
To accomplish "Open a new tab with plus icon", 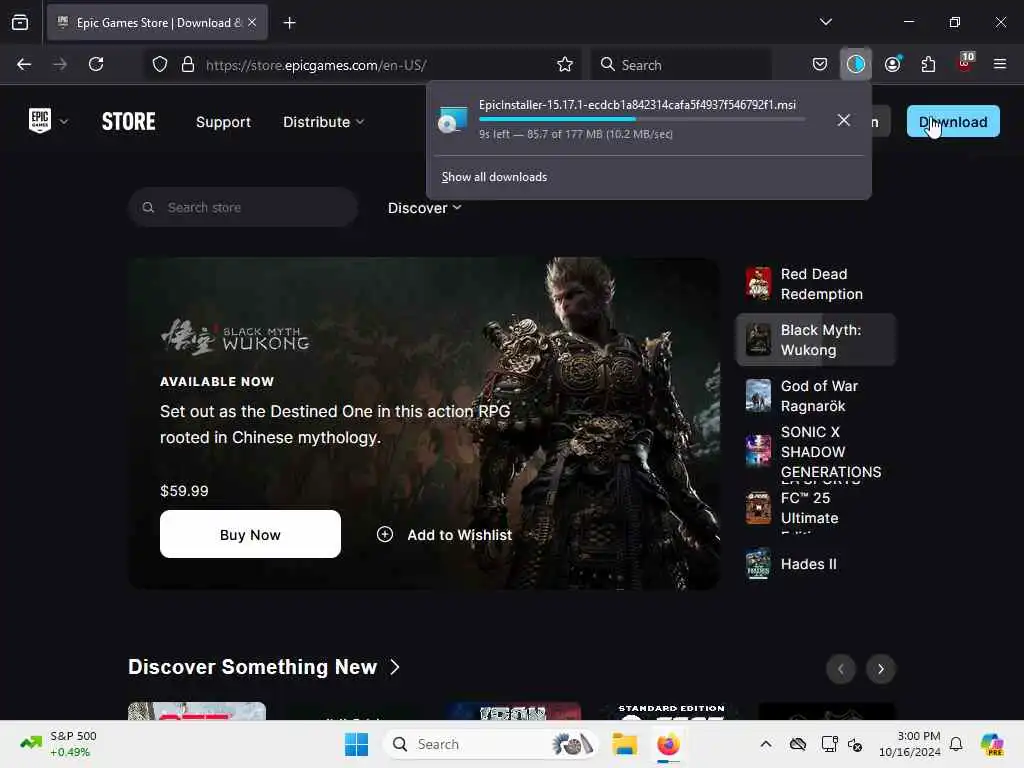I will (x=289, y=23).
